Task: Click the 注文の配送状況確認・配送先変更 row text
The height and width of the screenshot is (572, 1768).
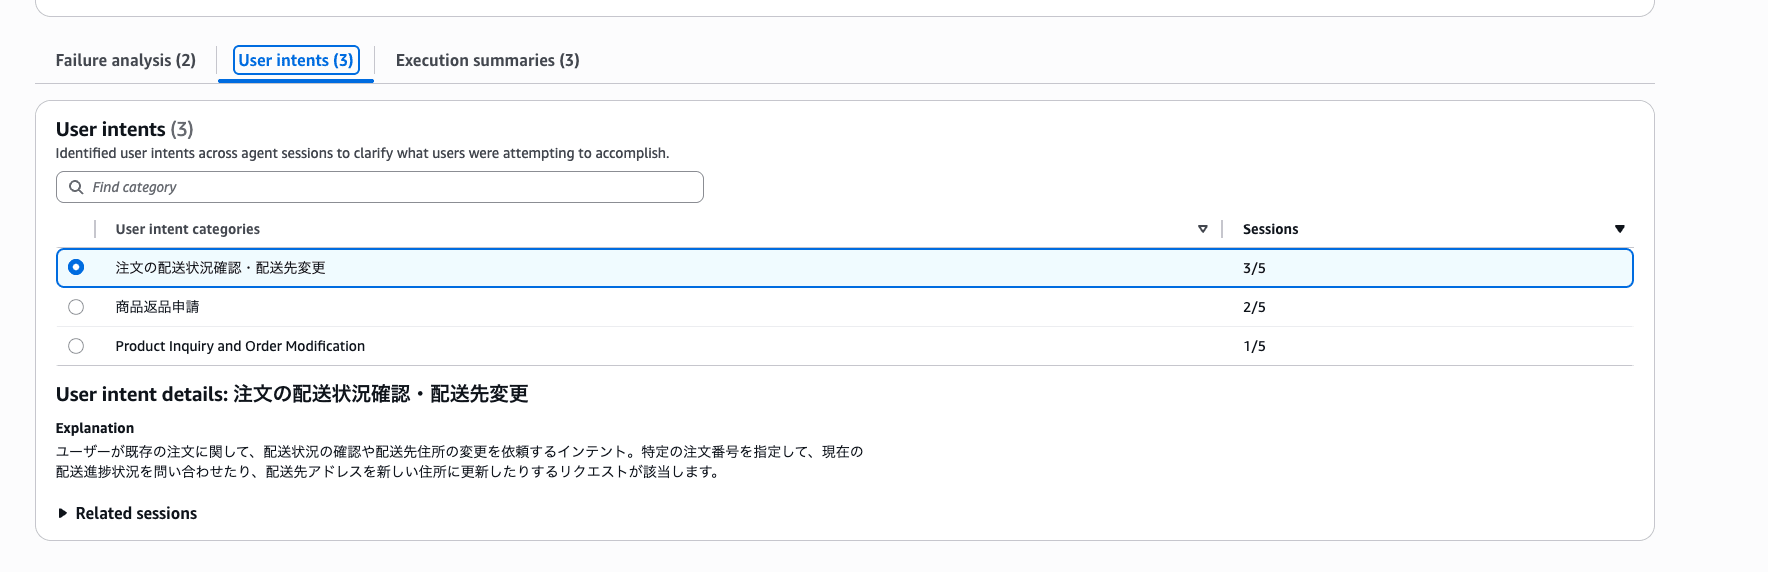Action: [x=220, y=268]
